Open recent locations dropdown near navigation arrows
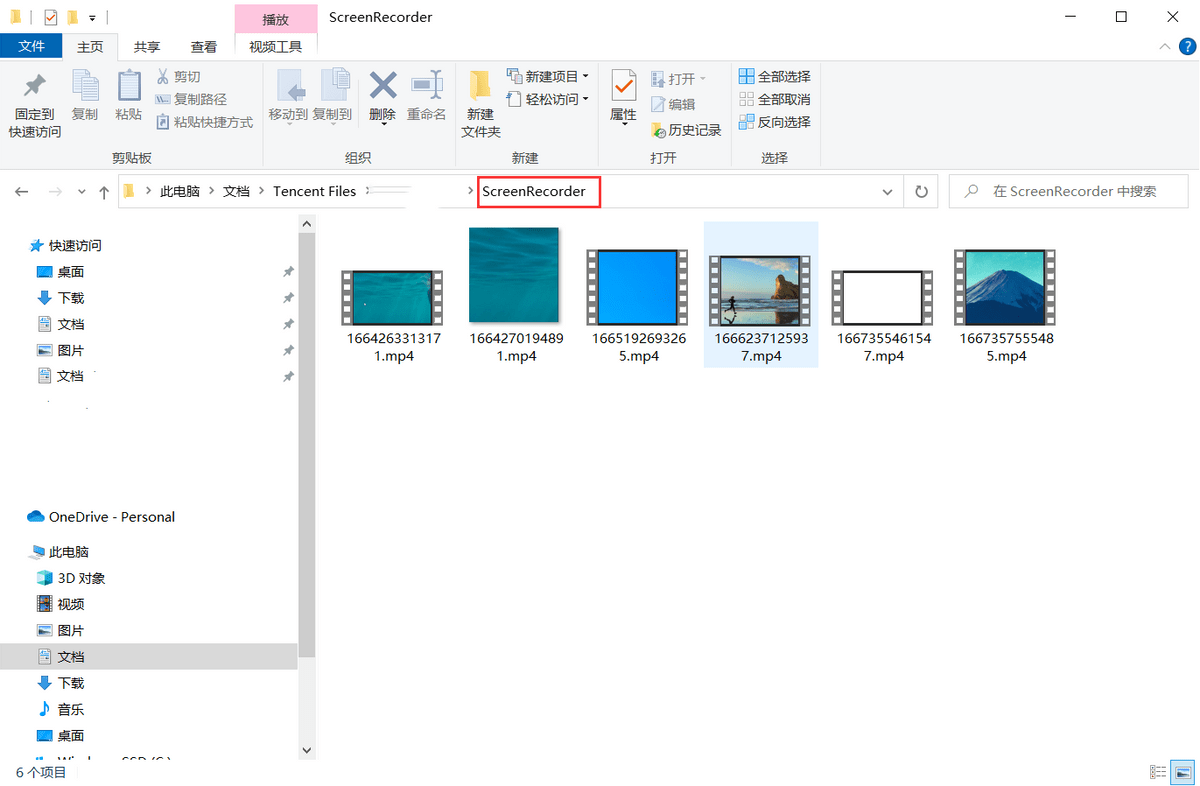Image resolution: width=1200 pixels, height=786 pixels. click(x=81, y=191)
